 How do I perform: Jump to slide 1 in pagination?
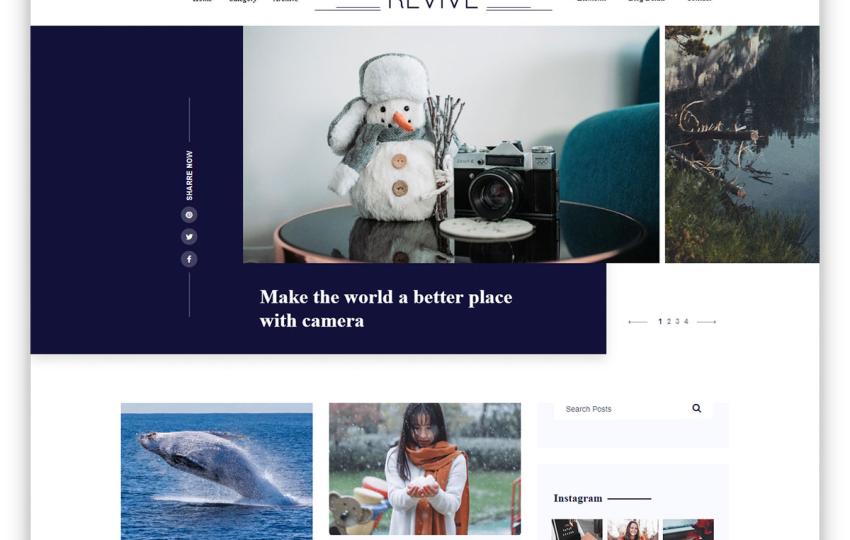point(660,322)
